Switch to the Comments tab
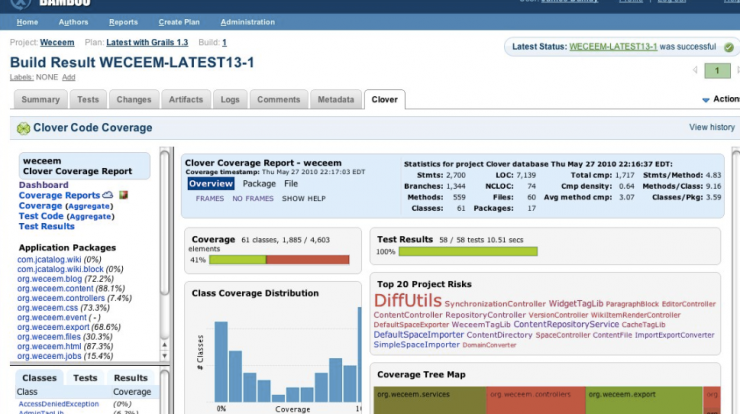Image resolution: width=740 pixels, height=414 pixels. 278,100
